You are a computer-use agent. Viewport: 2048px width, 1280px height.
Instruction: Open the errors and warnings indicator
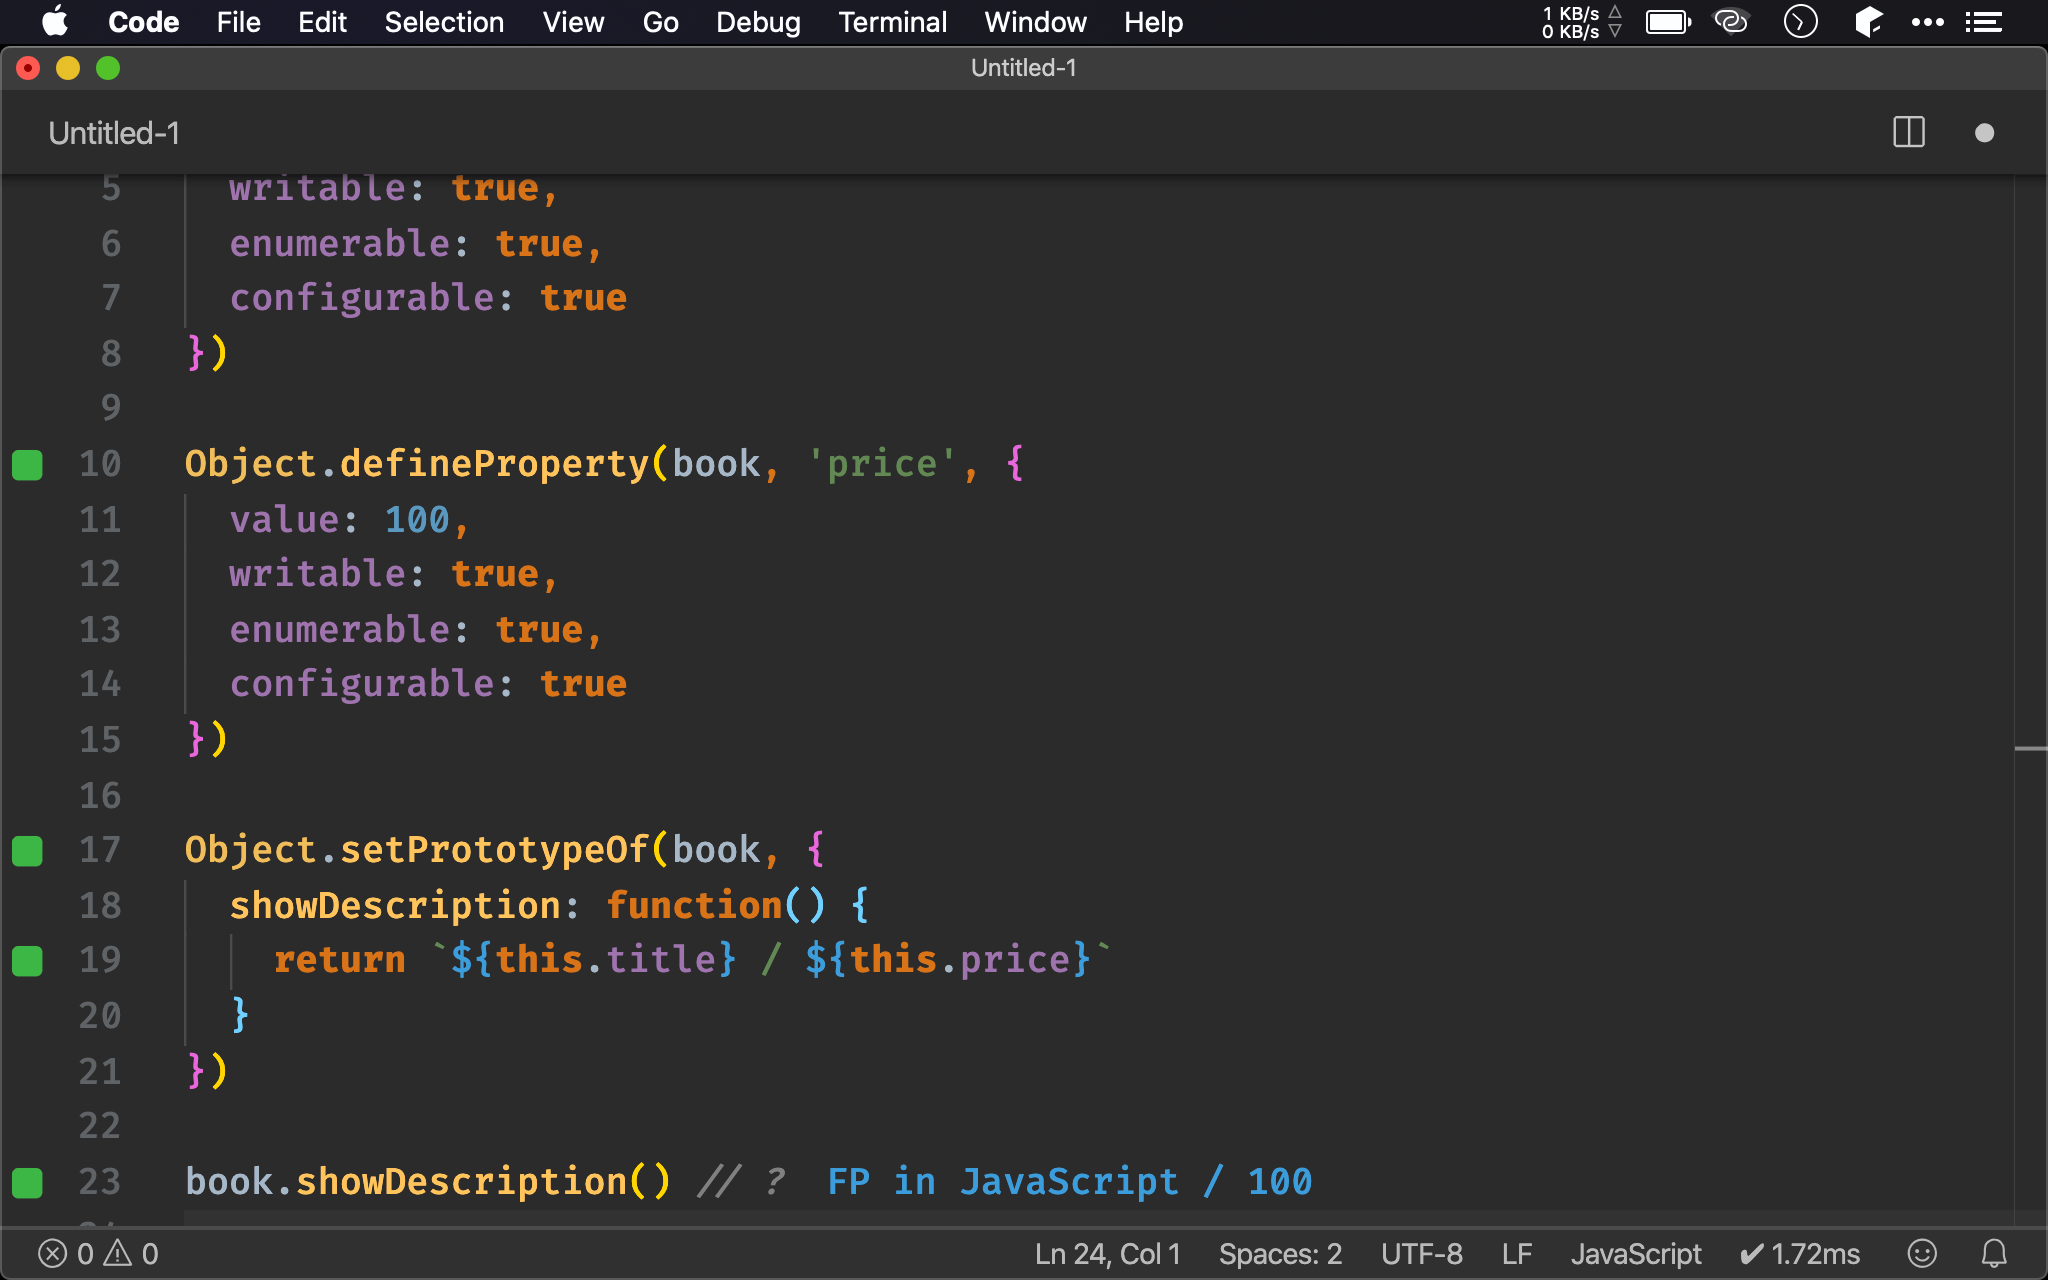tap(98, 1253)
